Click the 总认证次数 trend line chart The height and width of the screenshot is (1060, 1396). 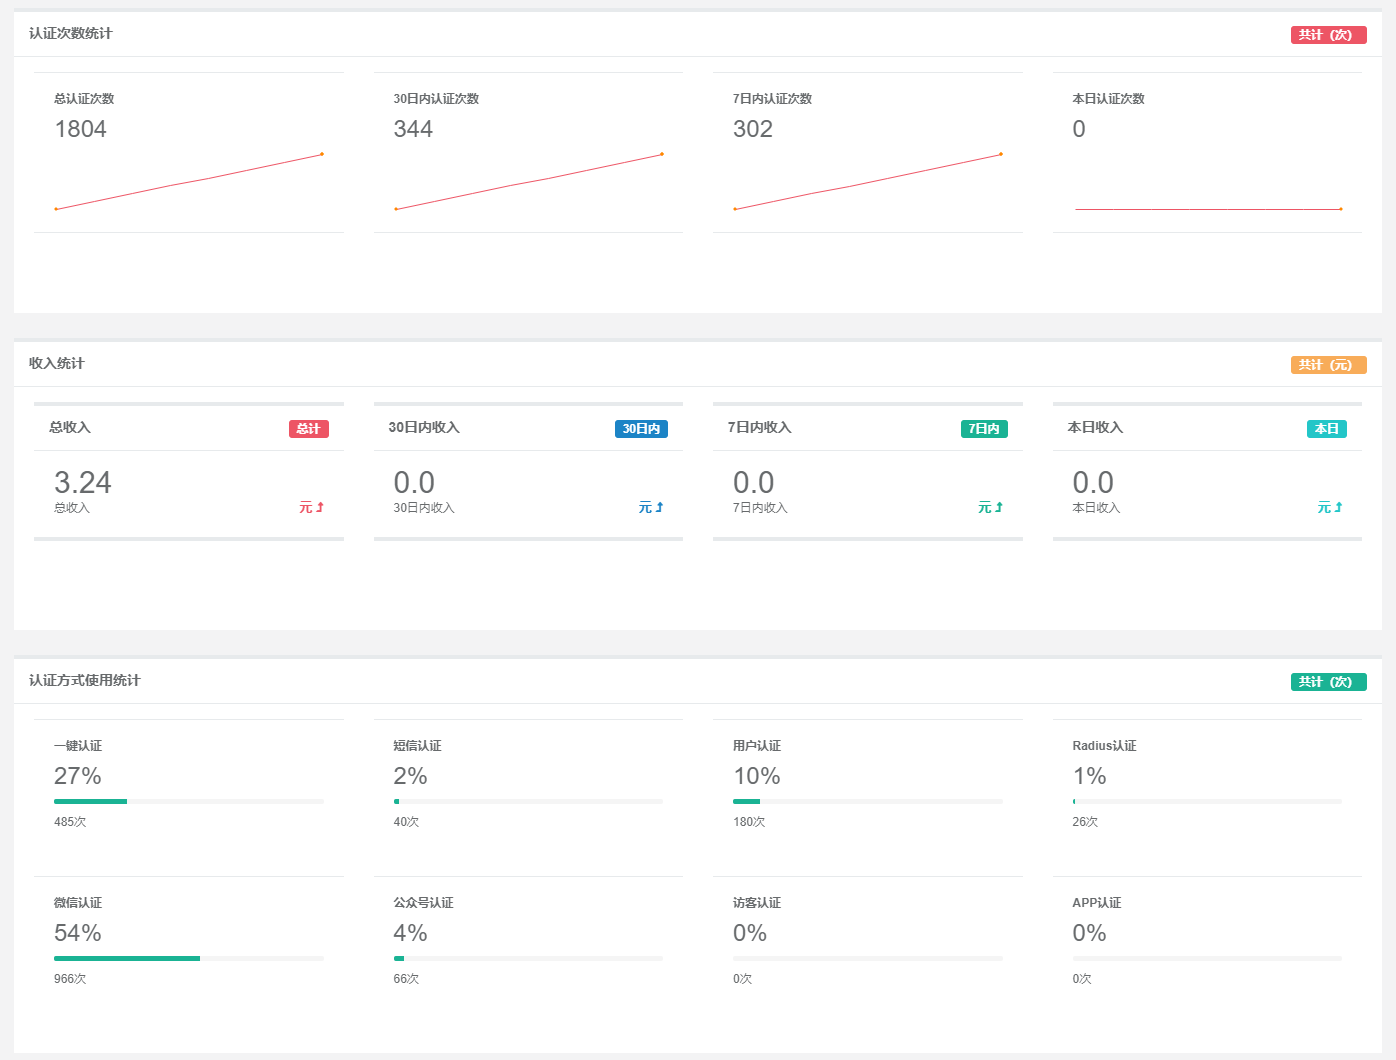[189, 181]
